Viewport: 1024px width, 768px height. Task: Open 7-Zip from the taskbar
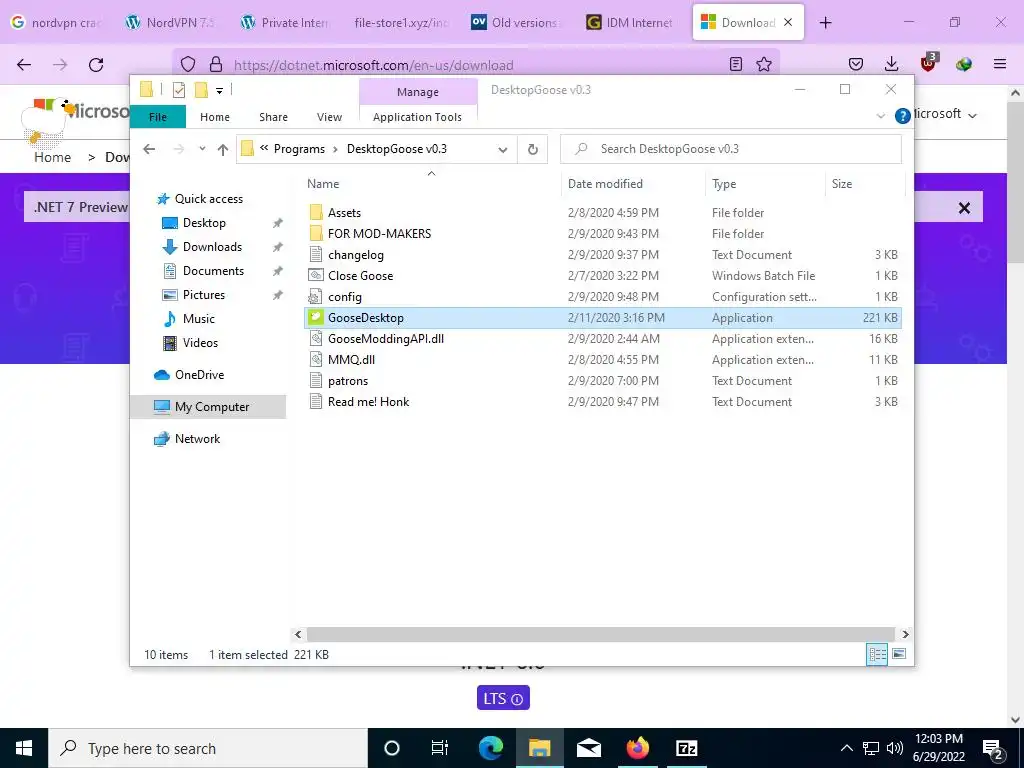(686, 748)
